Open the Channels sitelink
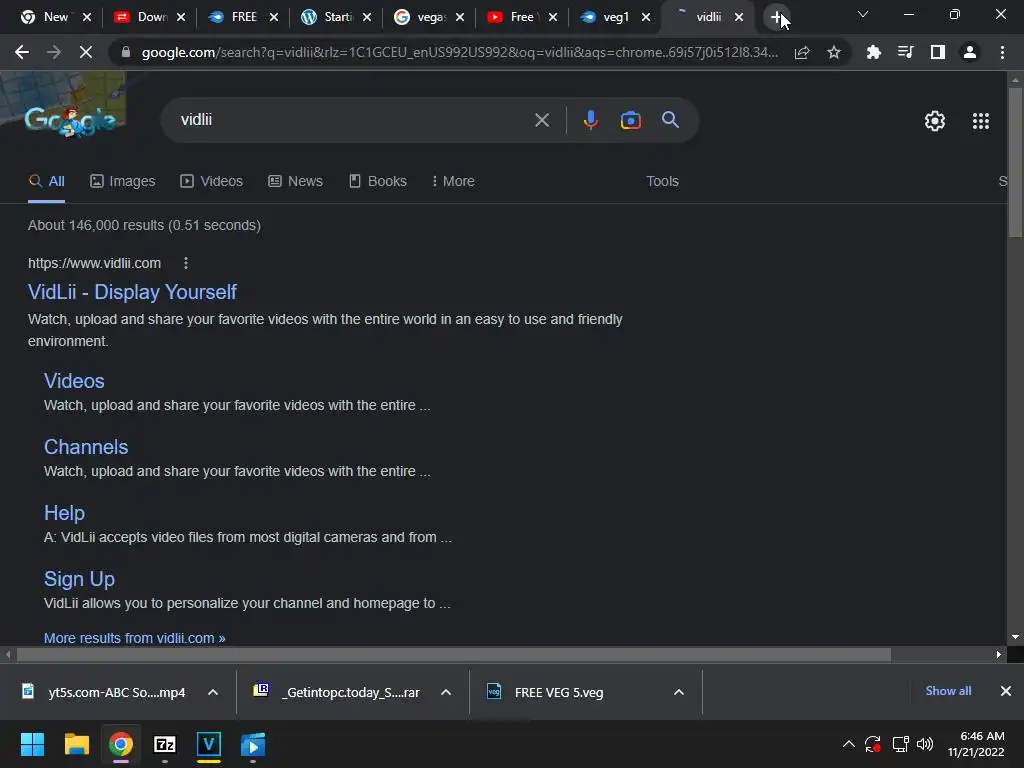This screenshot has height=768, width=1024. (x=86, y=447)
